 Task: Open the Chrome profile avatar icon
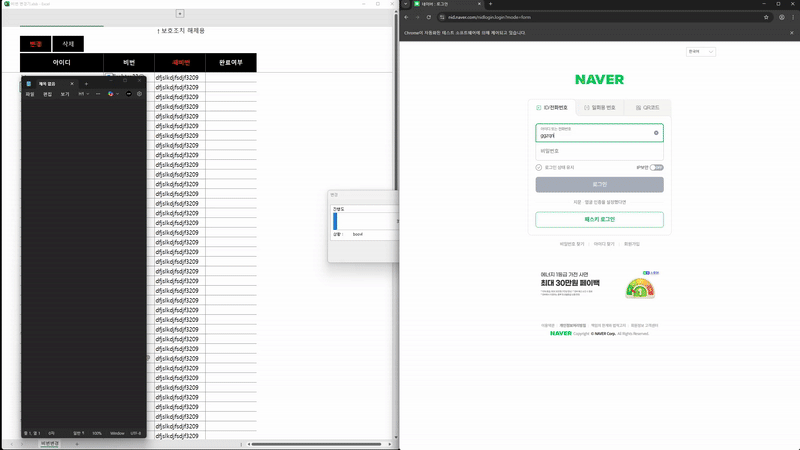click(x=782, y=17)
